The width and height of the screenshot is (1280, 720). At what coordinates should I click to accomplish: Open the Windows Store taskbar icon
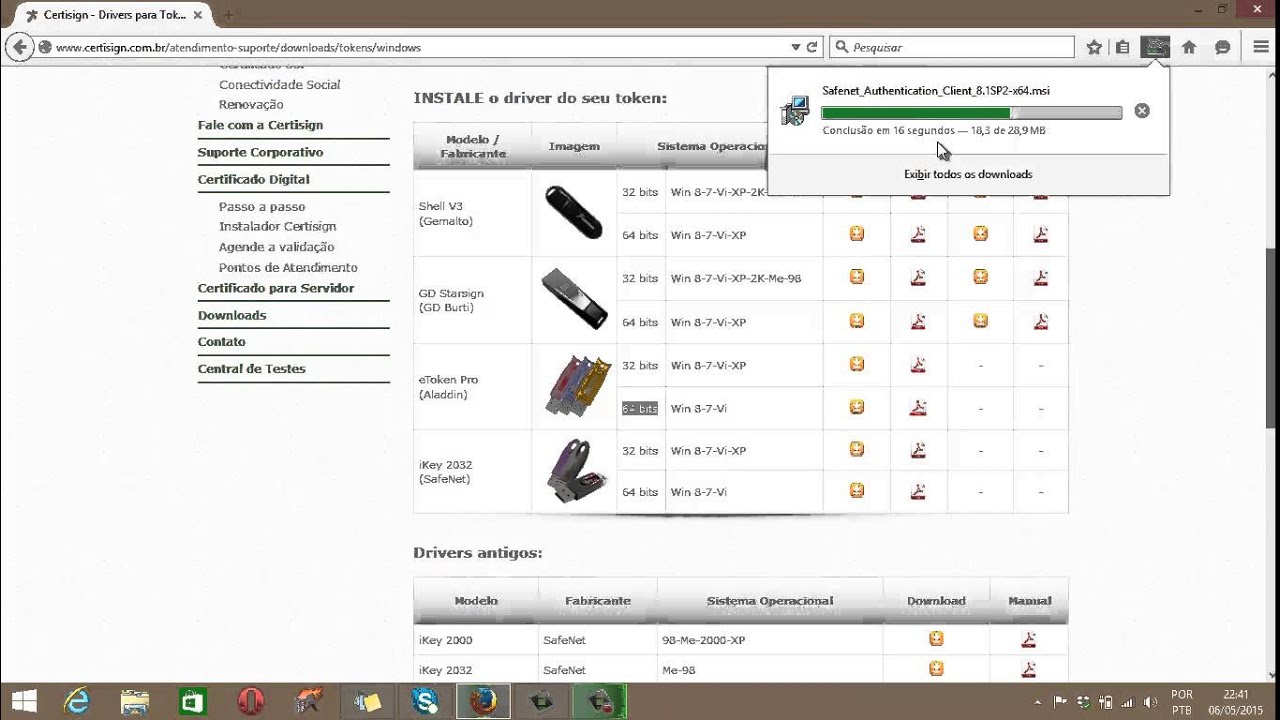[192, 701]
